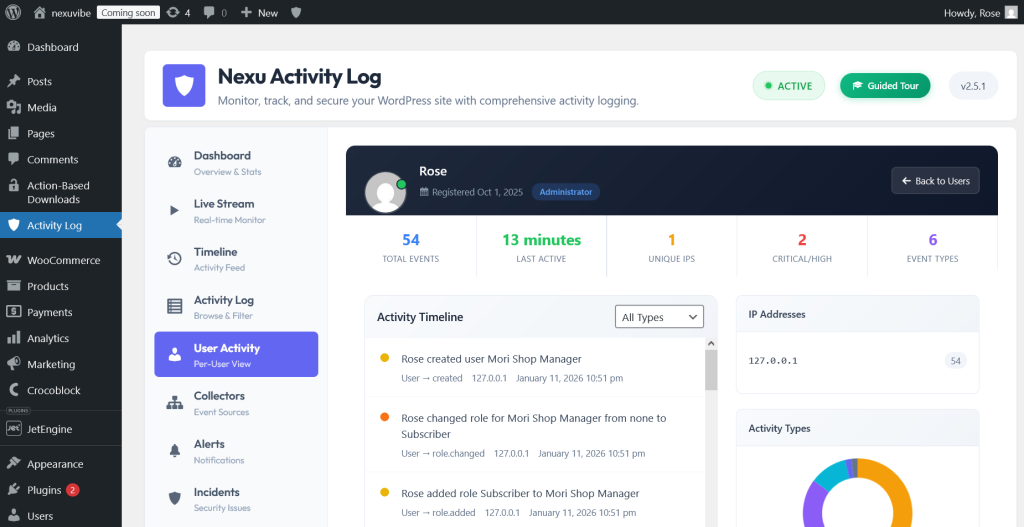
Task: Click the shield icon in top admin bar
Action: click(x=296, y=12)
